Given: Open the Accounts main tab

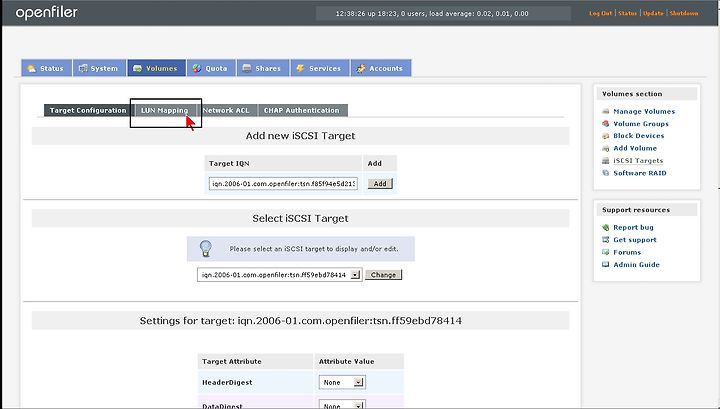Looking at the screenshot, I should [x=381, y=68].
